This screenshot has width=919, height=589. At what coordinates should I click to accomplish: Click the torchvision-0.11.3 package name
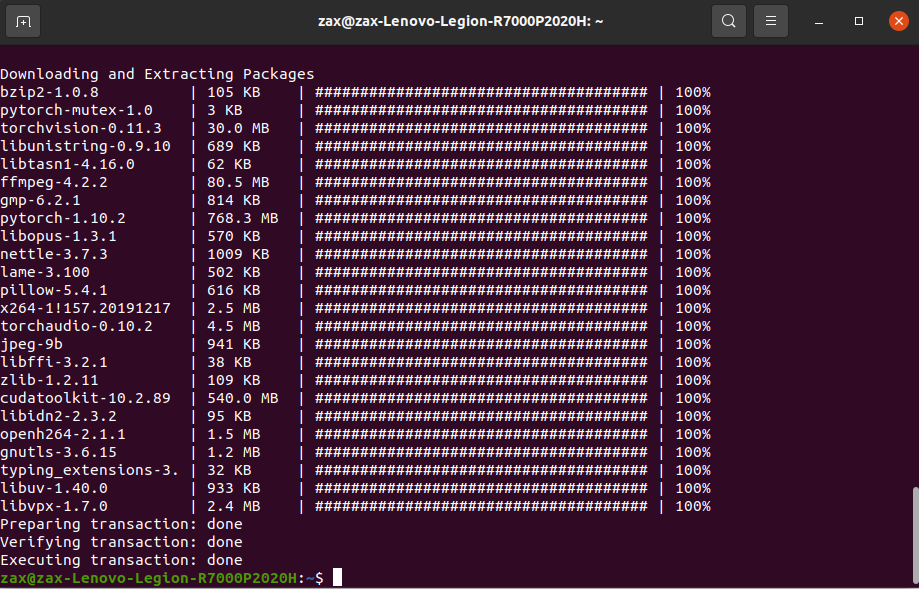coord(81,128)
